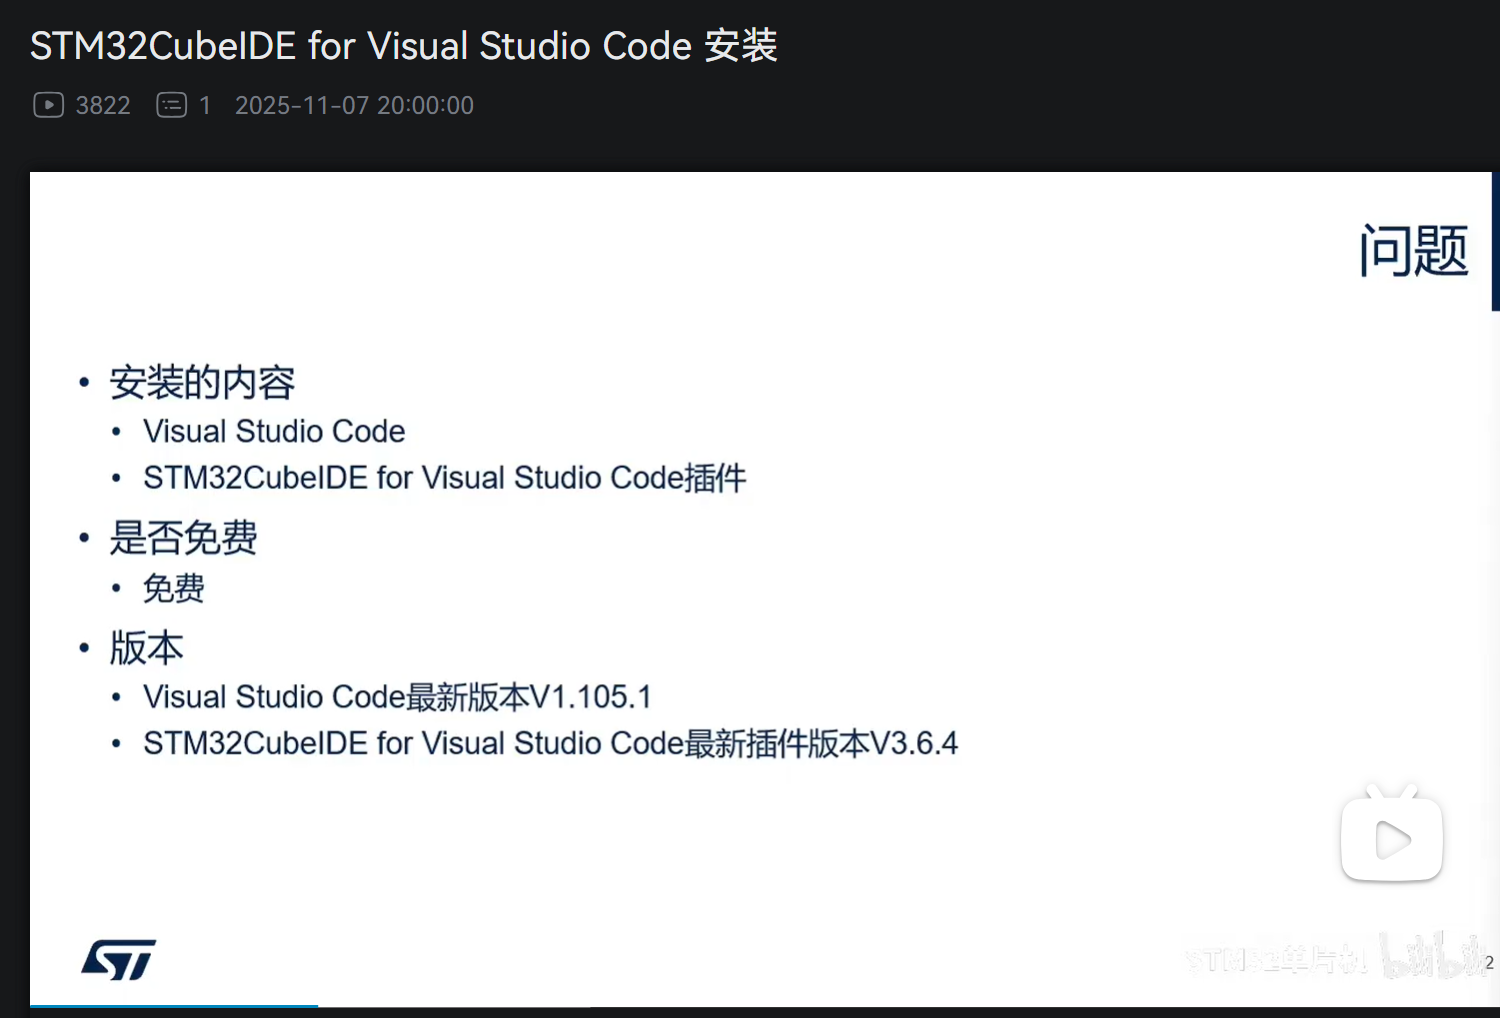Click the view count number 3822
The image size is (1500, 1018).
pos(103,106)
